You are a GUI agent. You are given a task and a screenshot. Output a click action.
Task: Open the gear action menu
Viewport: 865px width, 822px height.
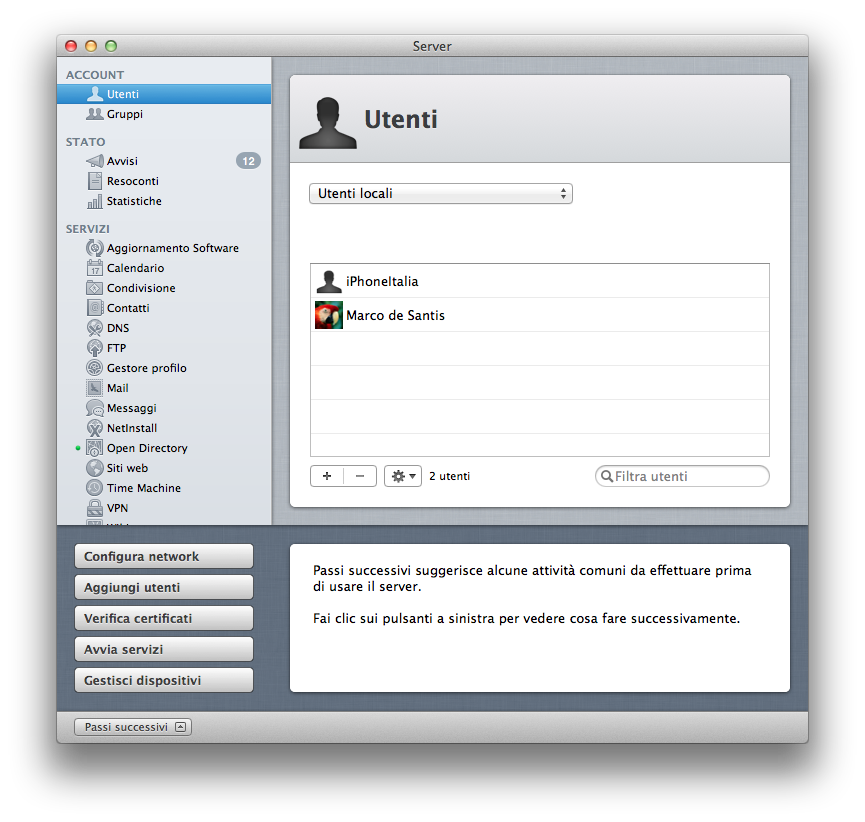(403, 476)
